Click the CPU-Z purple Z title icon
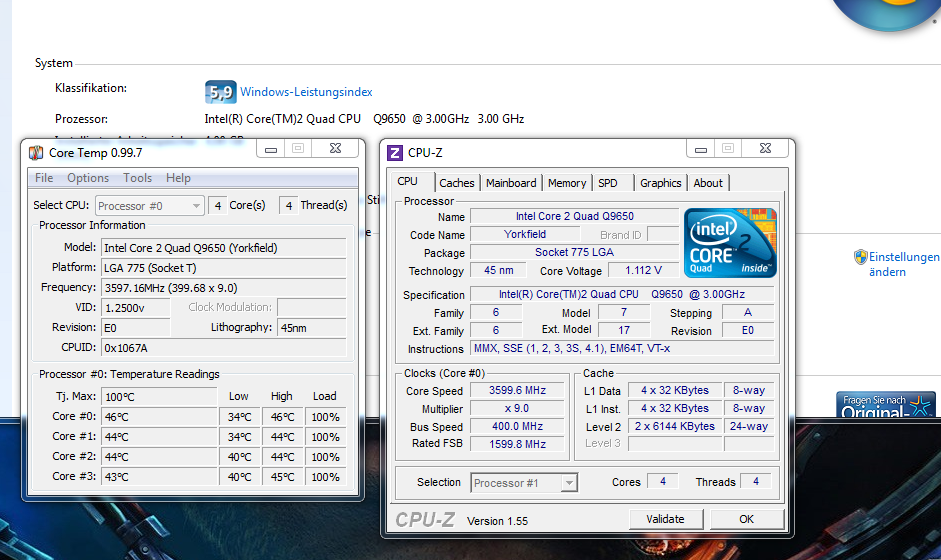 pyautogui.click(x=395, y=152)
